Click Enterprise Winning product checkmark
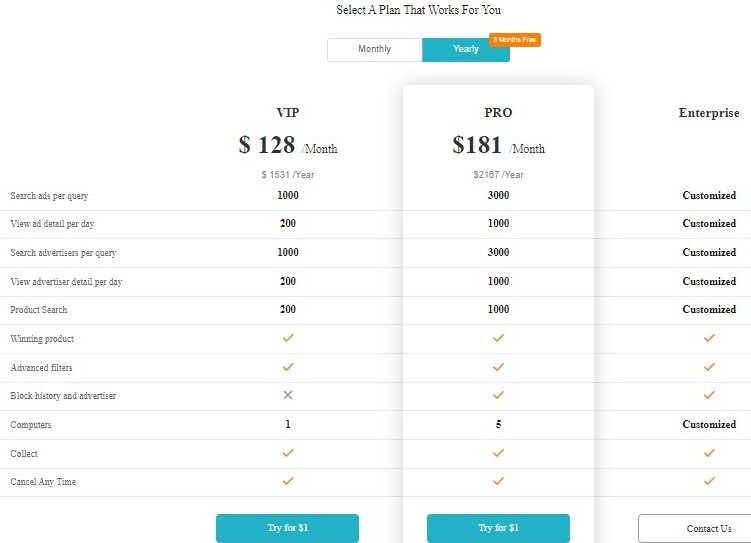The image size is (751, 543). tap(709, 338)
